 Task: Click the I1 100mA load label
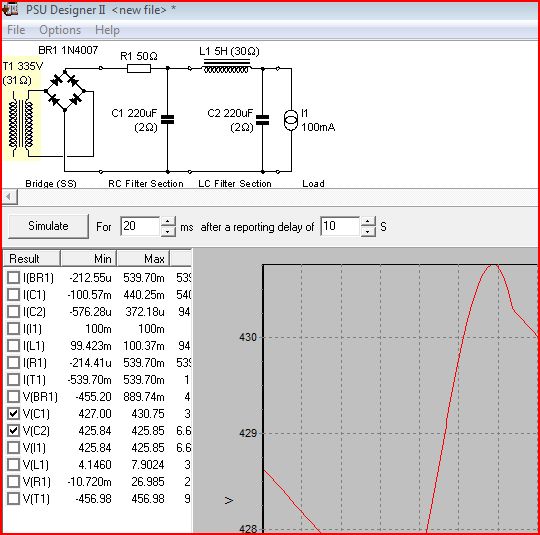click(318, 120)
